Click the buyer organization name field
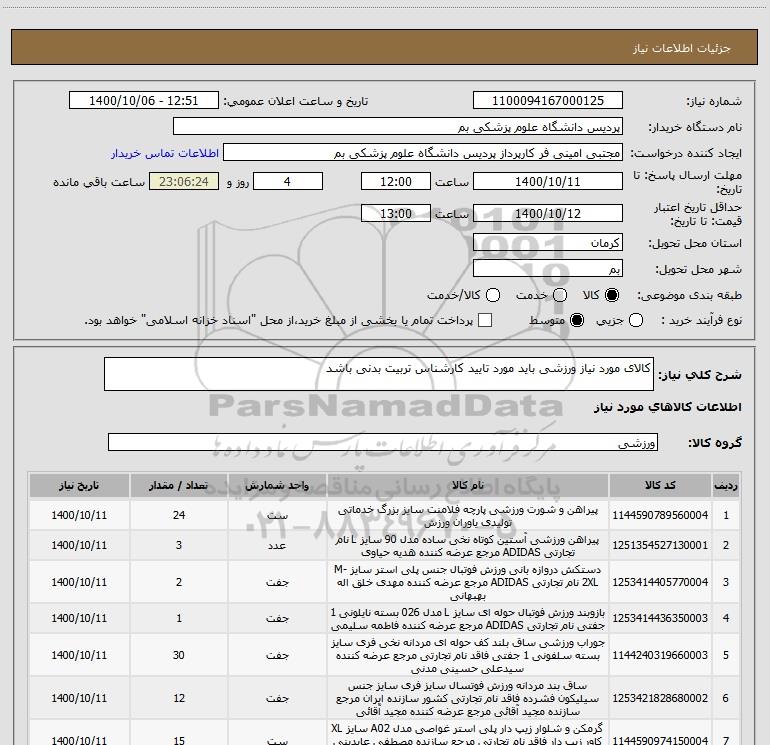770x745 pixels. (x=398, y=127)
